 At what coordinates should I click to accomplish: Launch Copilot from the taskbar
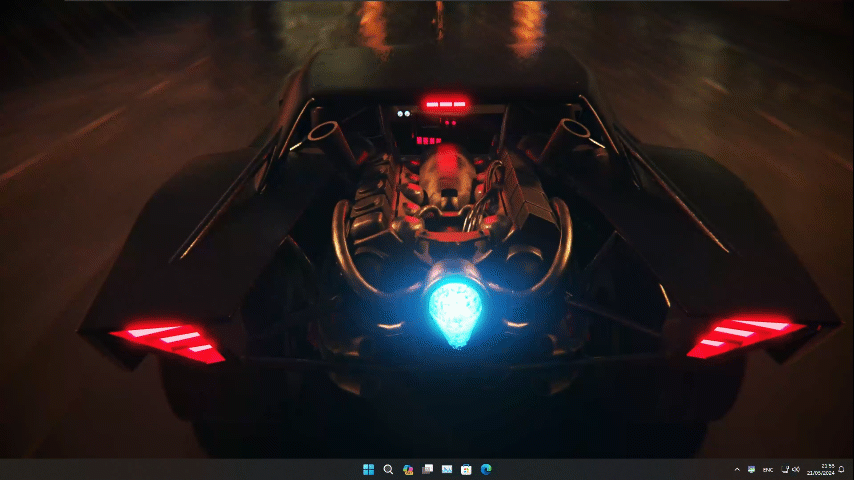(408, 469)
